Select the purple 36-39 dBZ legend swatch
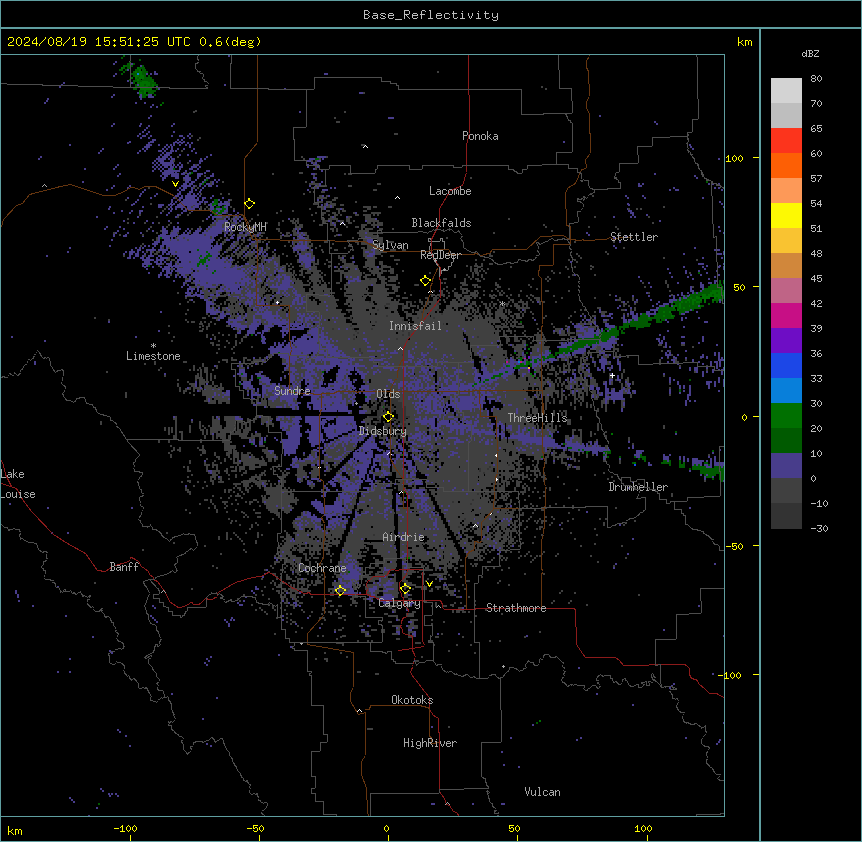This screenshot has height=842, width=862. [x=786, y=341]
